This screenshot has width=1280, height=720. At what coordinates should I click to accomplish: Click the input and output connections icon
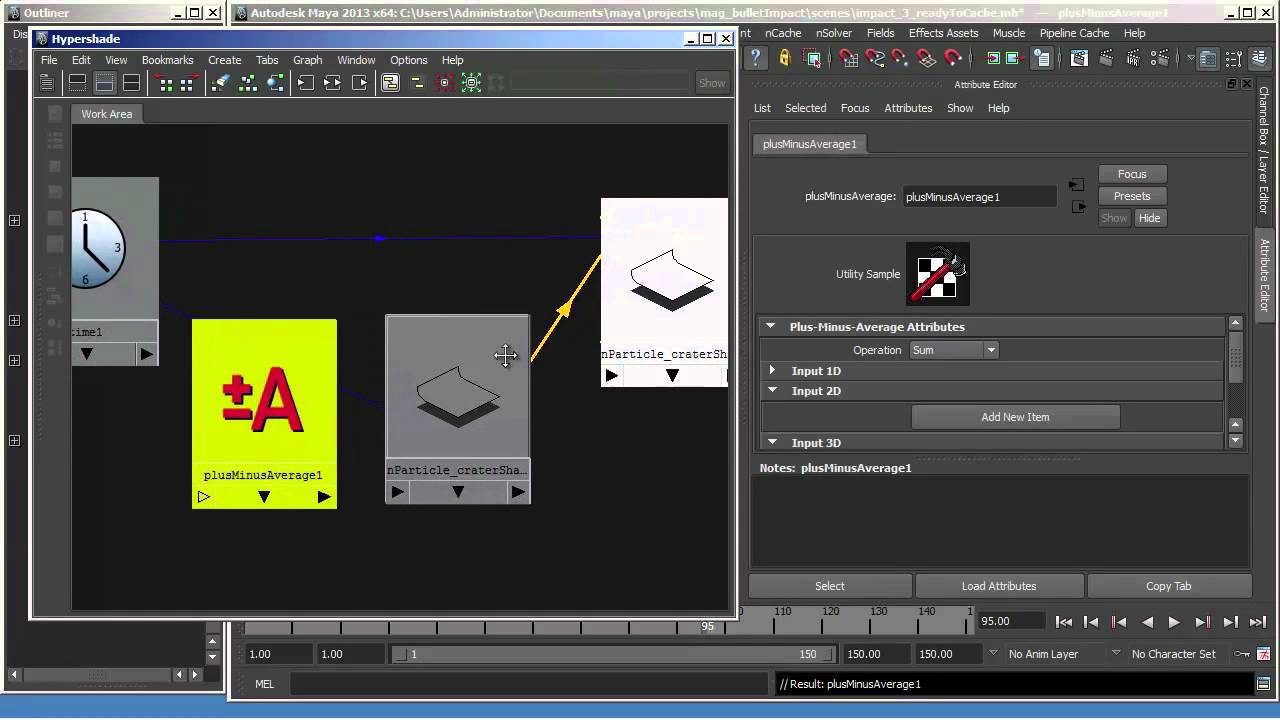pyautogui.click(x=332, y=83)
